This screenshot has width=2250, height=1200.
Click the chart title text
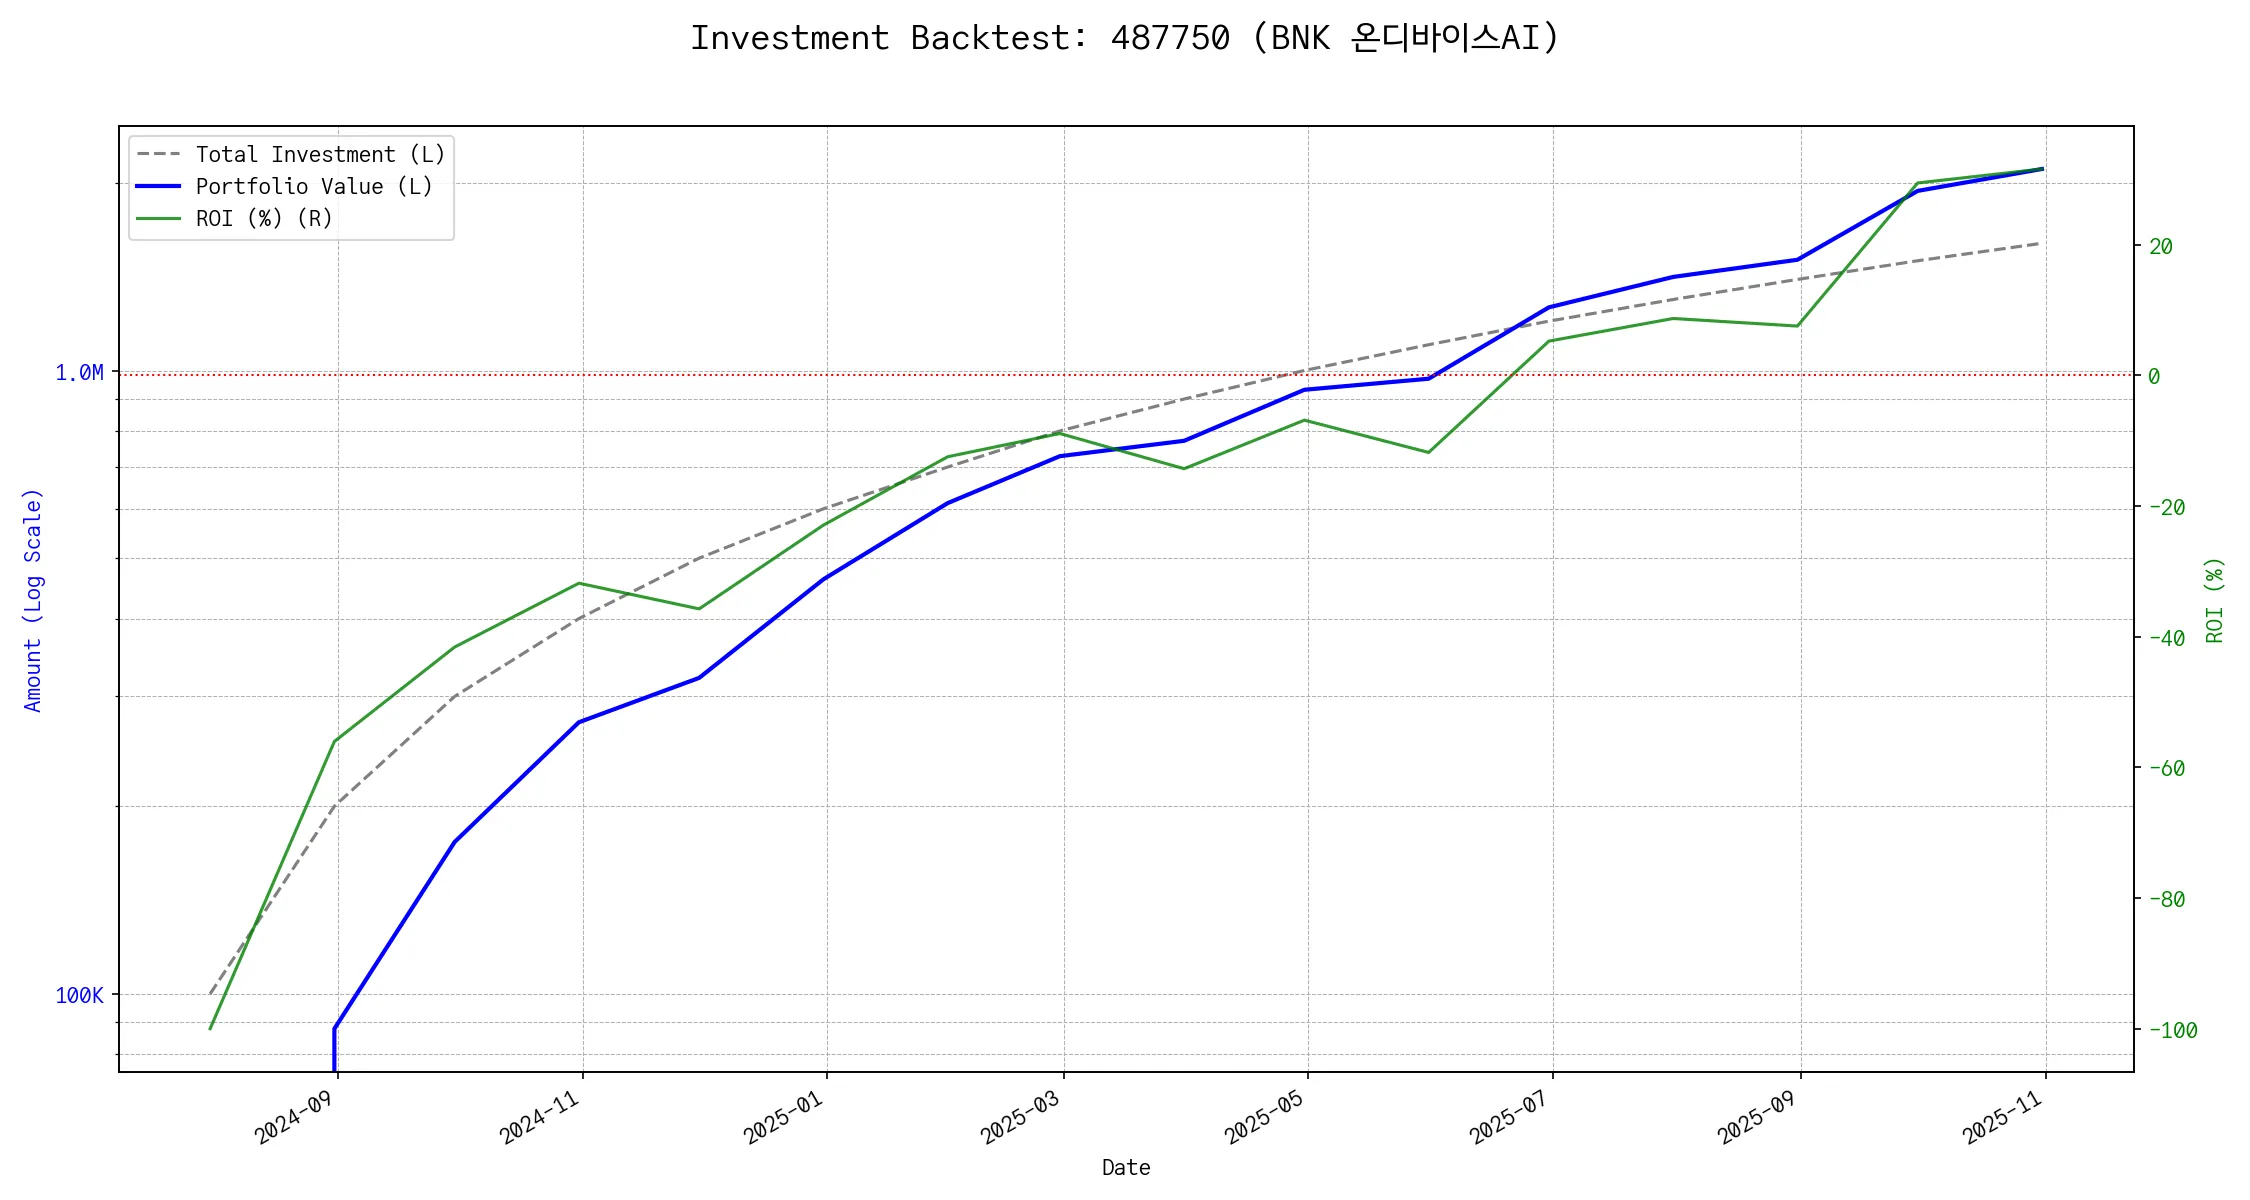tap(1124, 38)
